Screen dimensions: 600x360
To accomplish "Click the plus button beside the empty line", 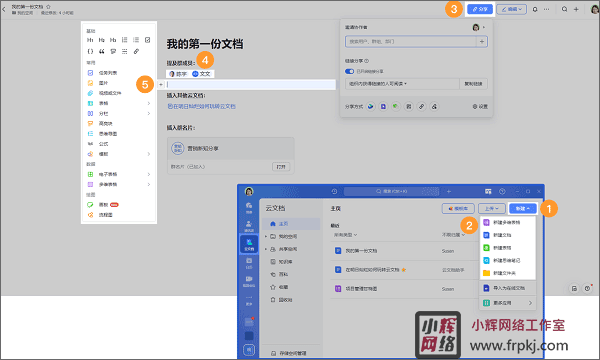I will 161,85.
